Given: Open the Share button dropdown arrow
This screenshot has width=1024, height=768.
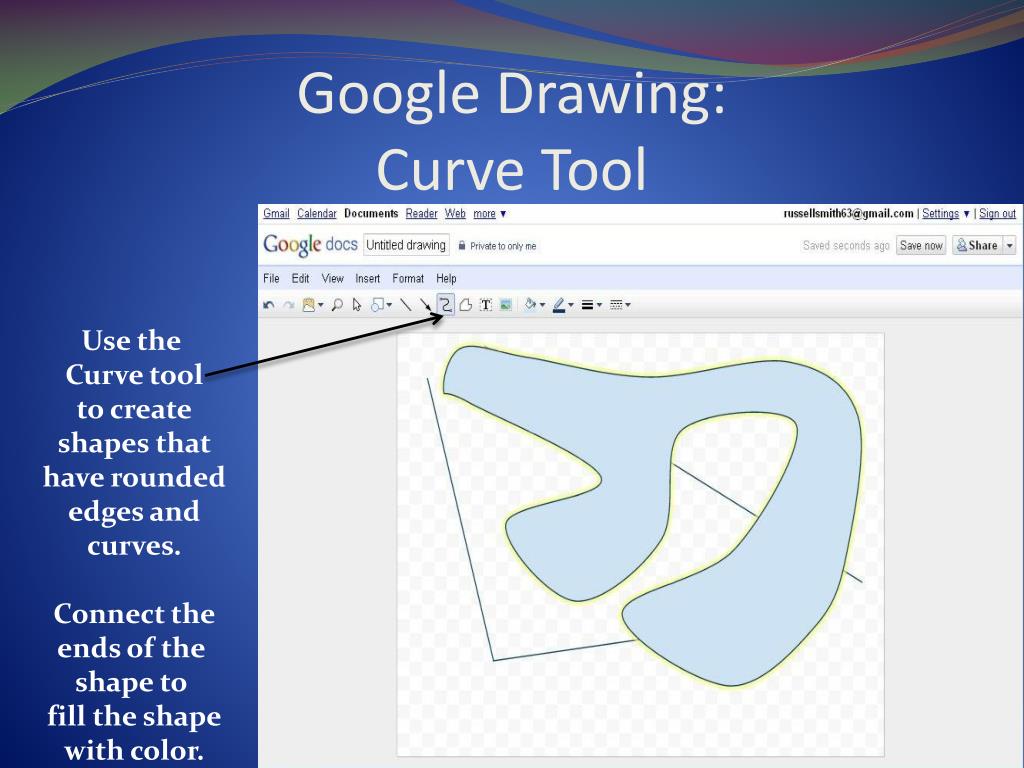Looking at the screenshot, I should coord(1010,246).
